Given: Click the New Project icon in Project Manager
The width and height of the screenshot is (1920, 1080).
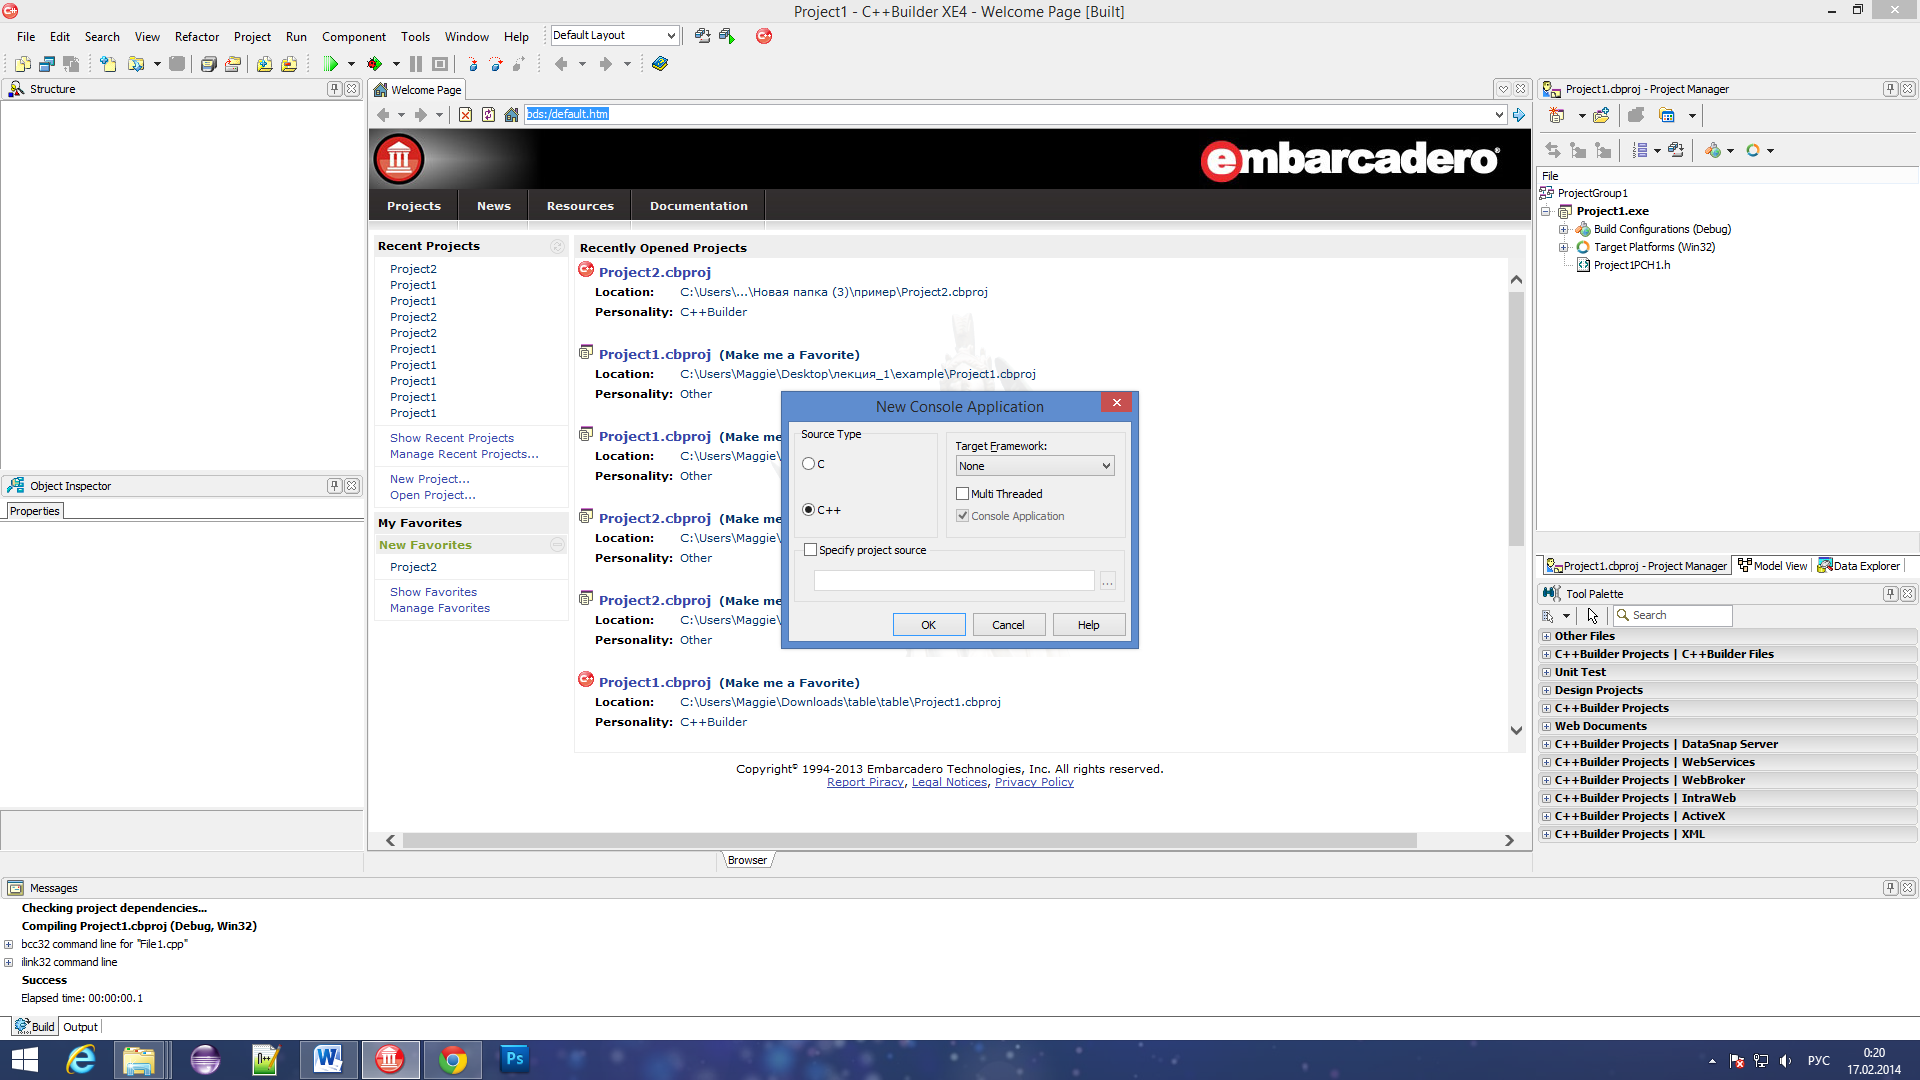Looking at the screenshot, I should tap(1557, 116).
